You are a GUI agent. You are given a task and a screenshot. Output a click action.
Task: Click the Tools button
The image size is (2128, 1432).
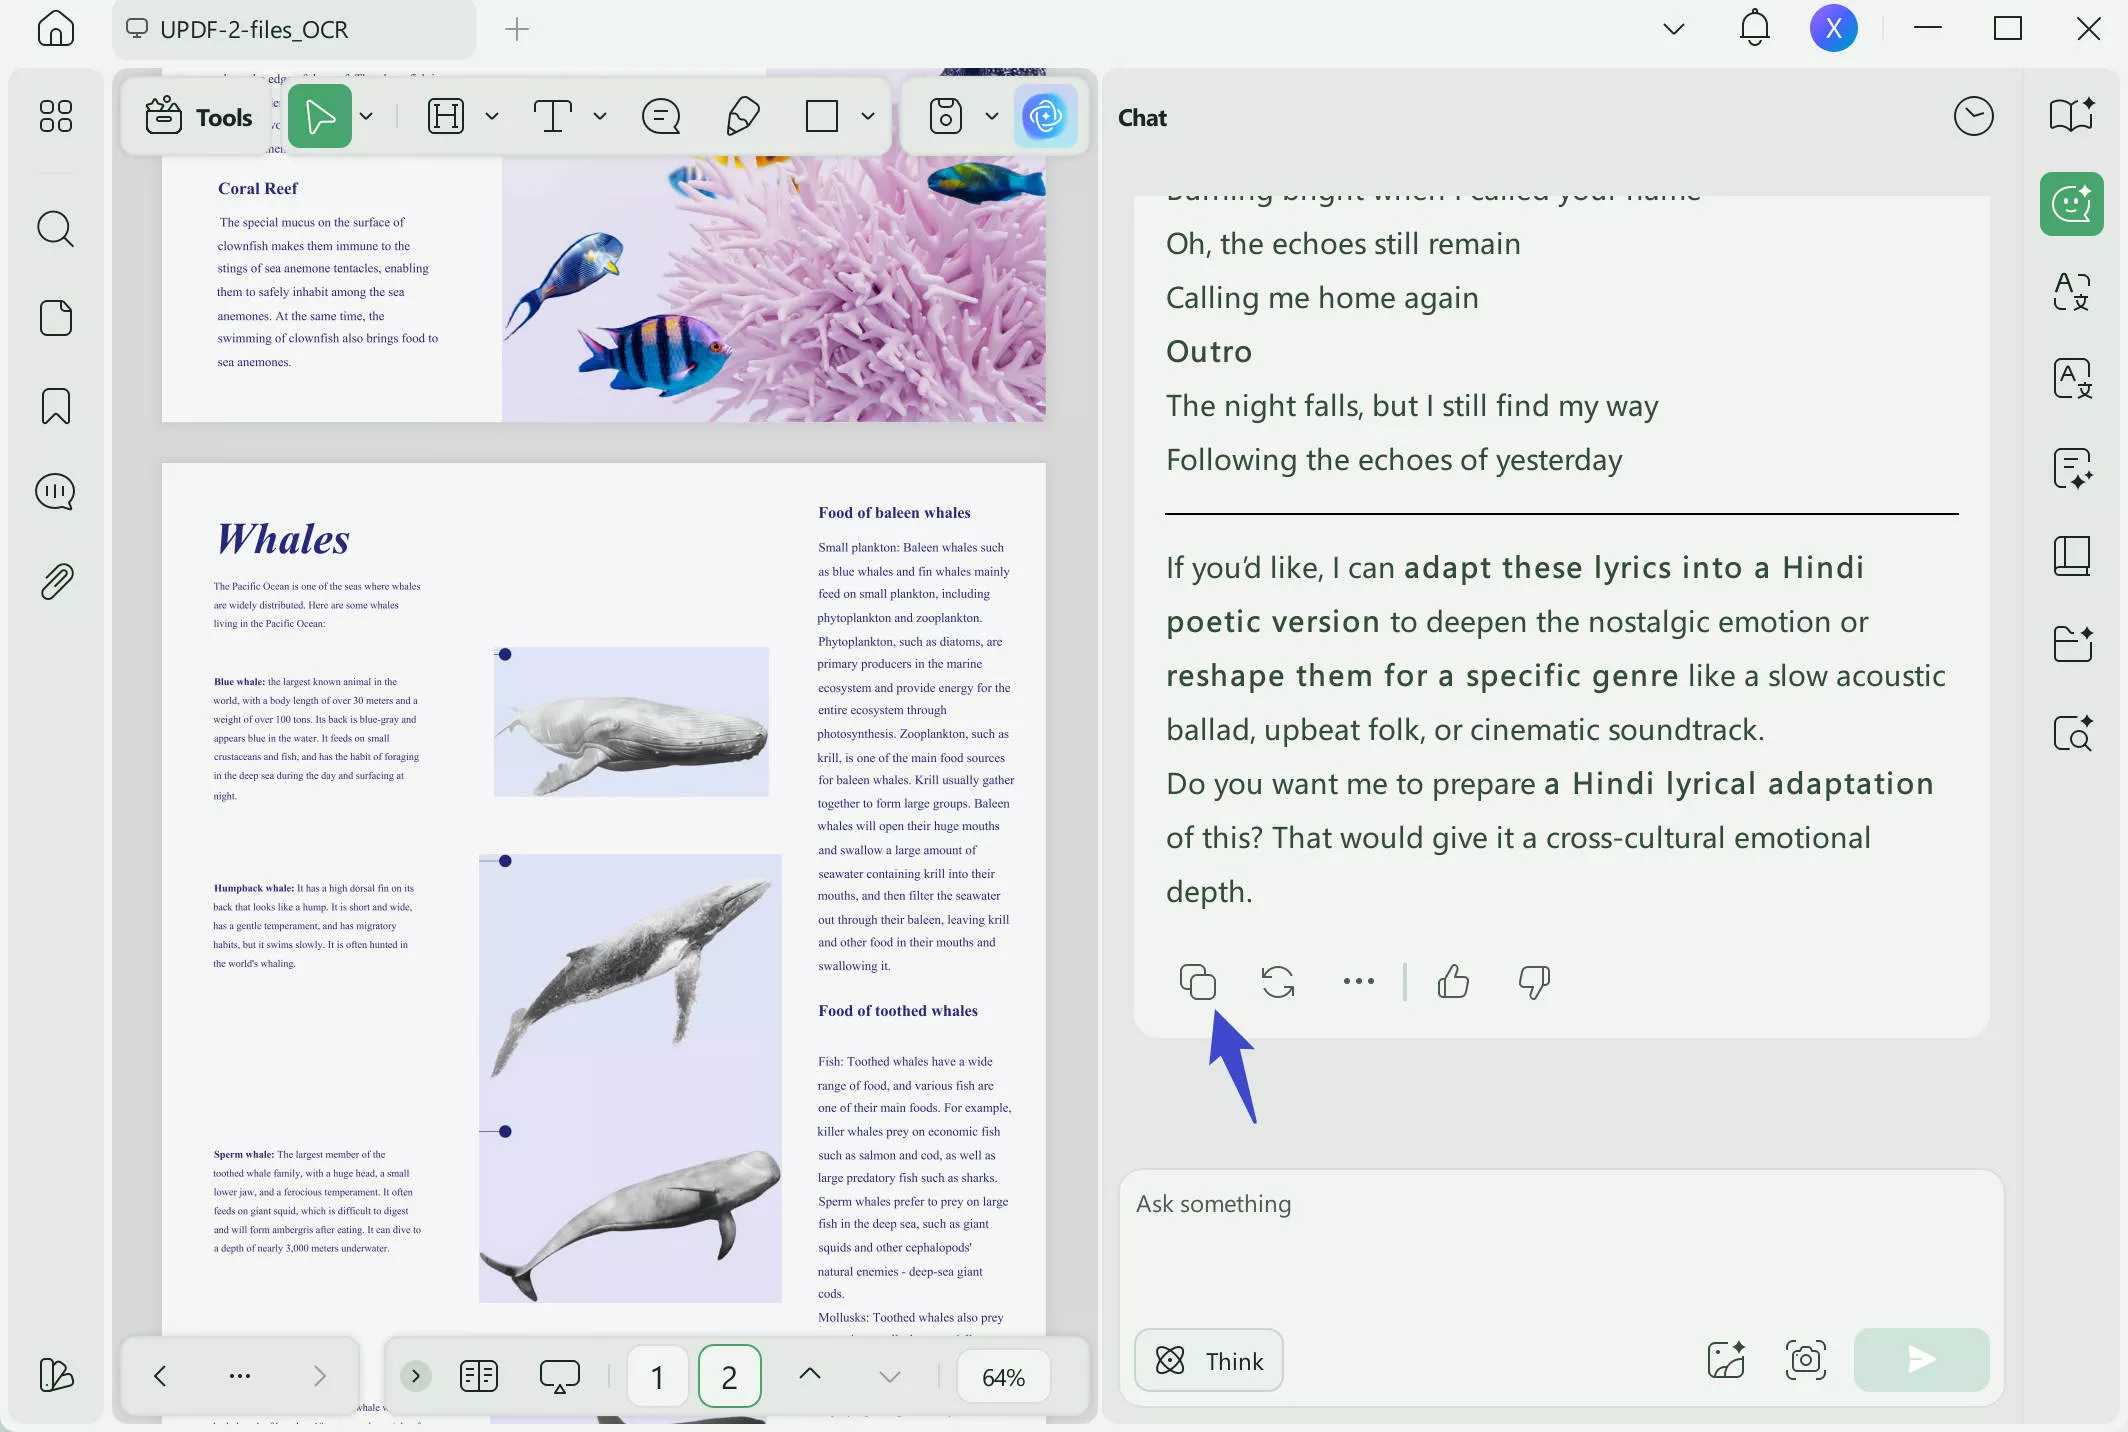tap(199, 117)
